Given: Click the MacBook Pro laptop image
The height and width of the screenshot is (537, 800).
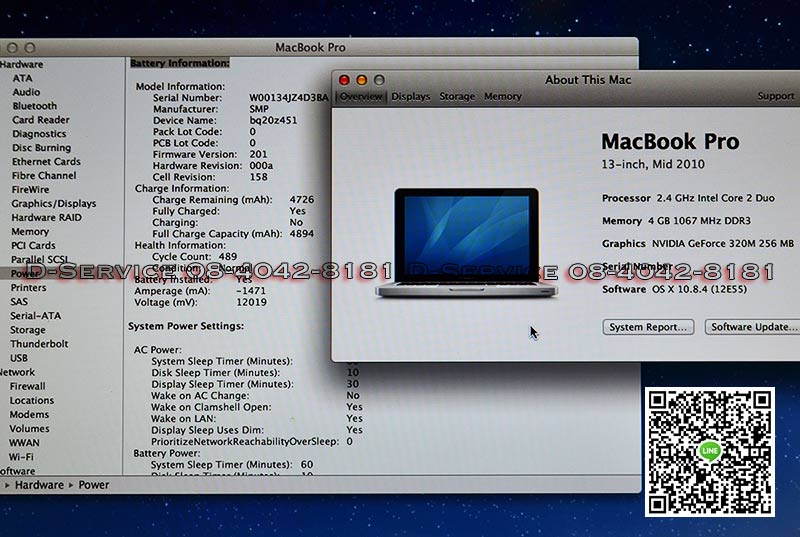Looking at the screenshot, I should (x=466, y=243).
